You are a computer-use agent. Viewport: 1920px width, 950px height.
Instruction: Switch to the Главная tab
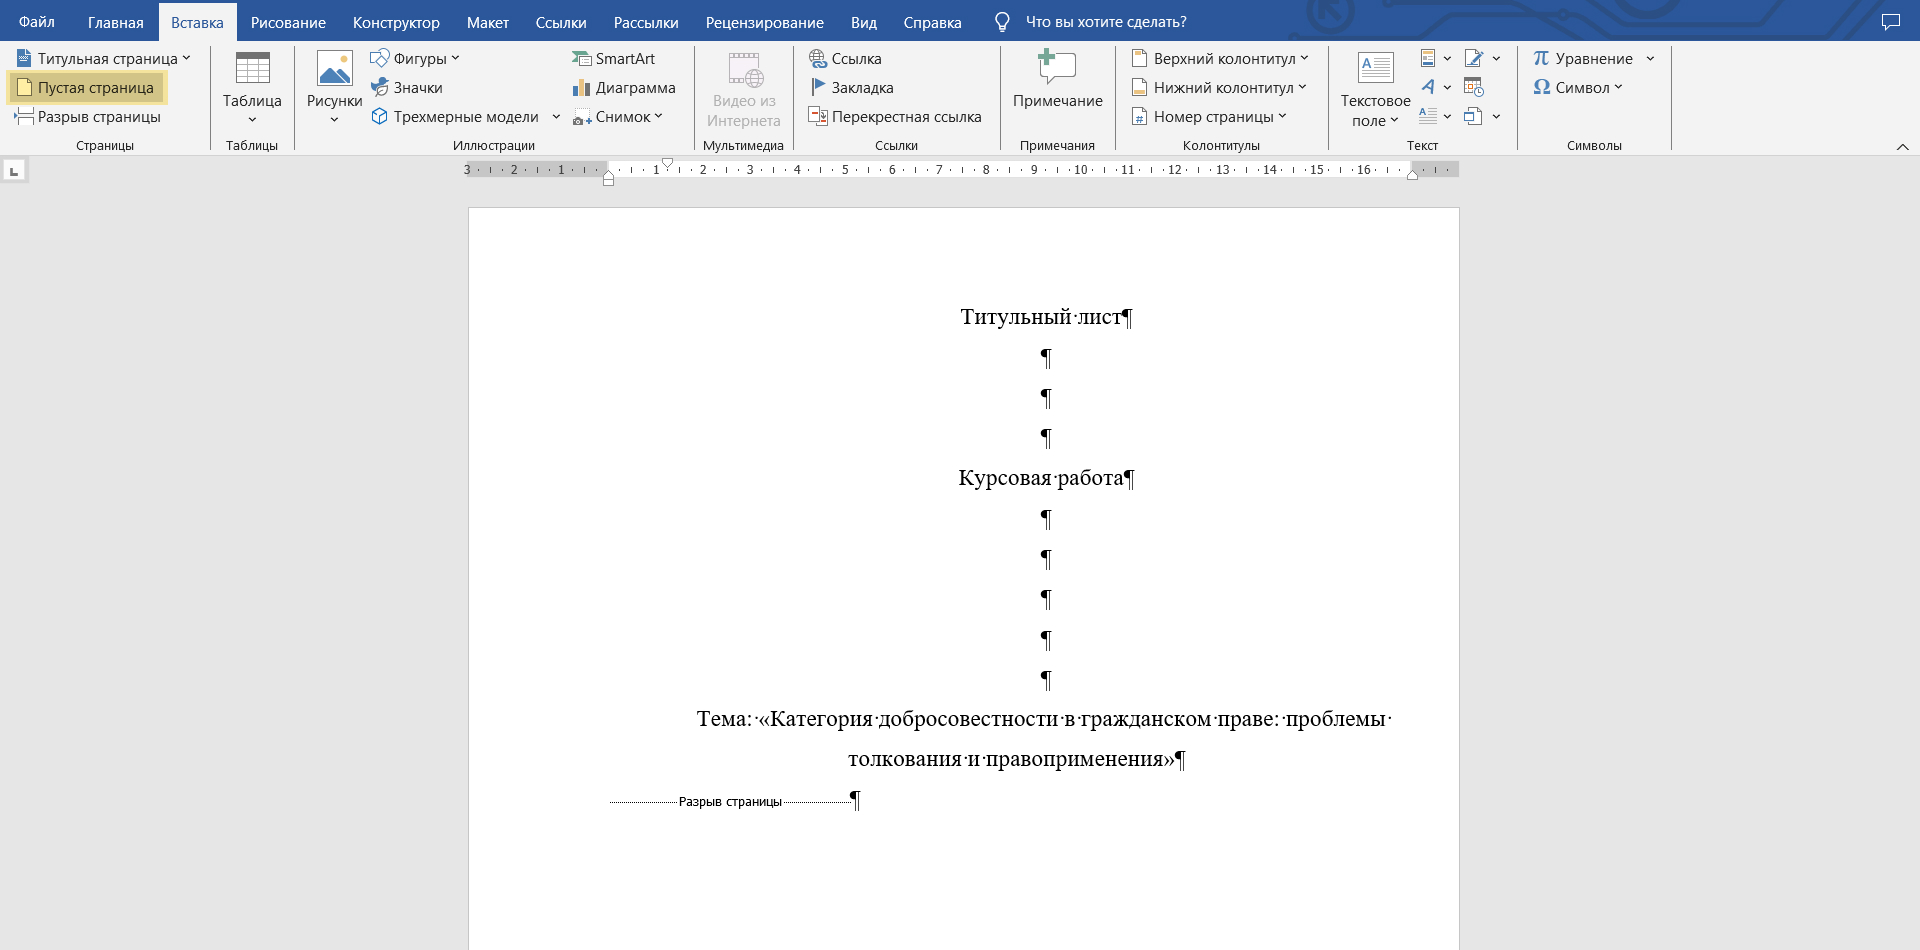coord(116,21)
